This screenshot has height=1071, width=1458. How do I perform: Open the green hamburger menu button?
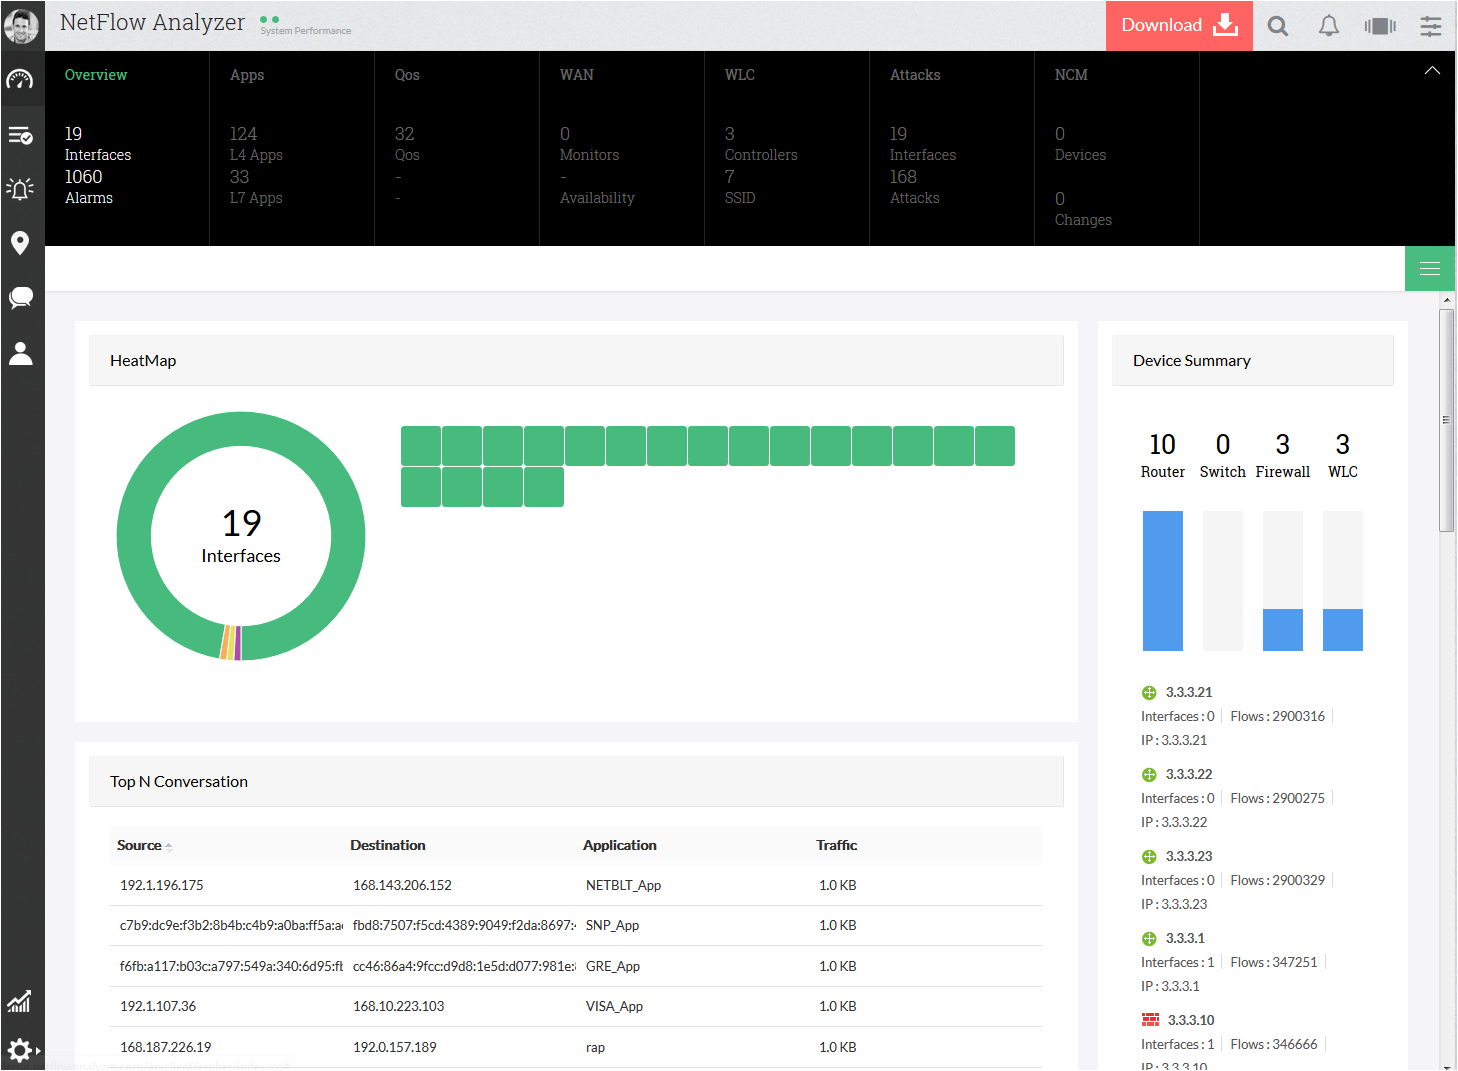pyautogui.click(x=1429, y=268)
